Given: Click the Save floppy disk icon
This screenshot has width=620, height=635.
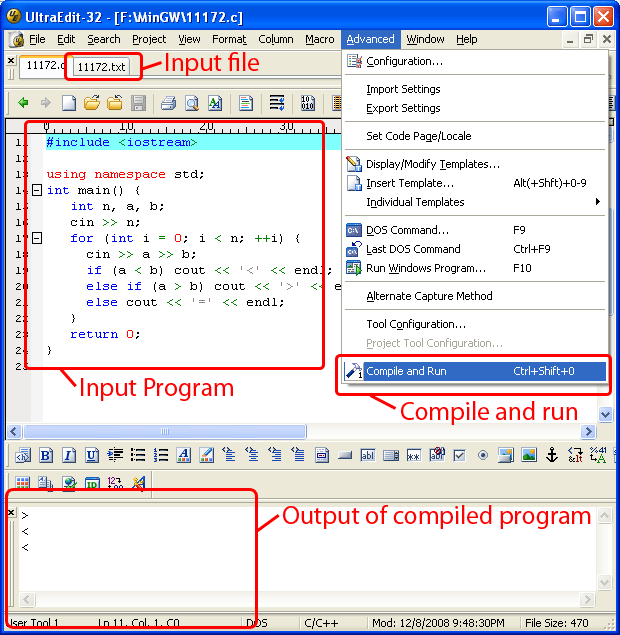Looking at the screenshot, I should (x=138, y=103).
